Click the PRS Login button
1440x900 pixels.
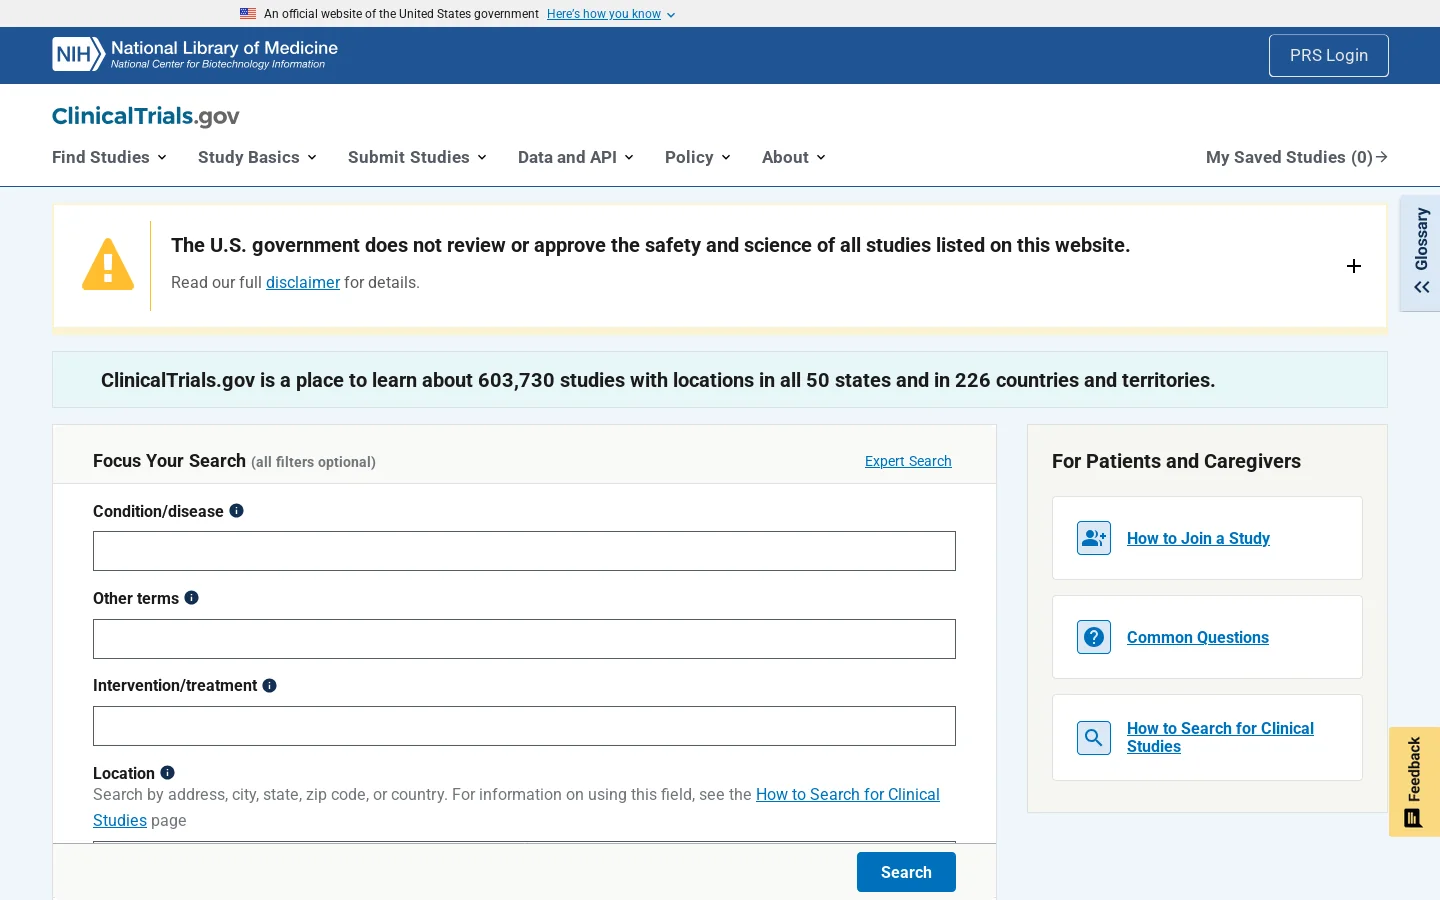coord(1328,55)
